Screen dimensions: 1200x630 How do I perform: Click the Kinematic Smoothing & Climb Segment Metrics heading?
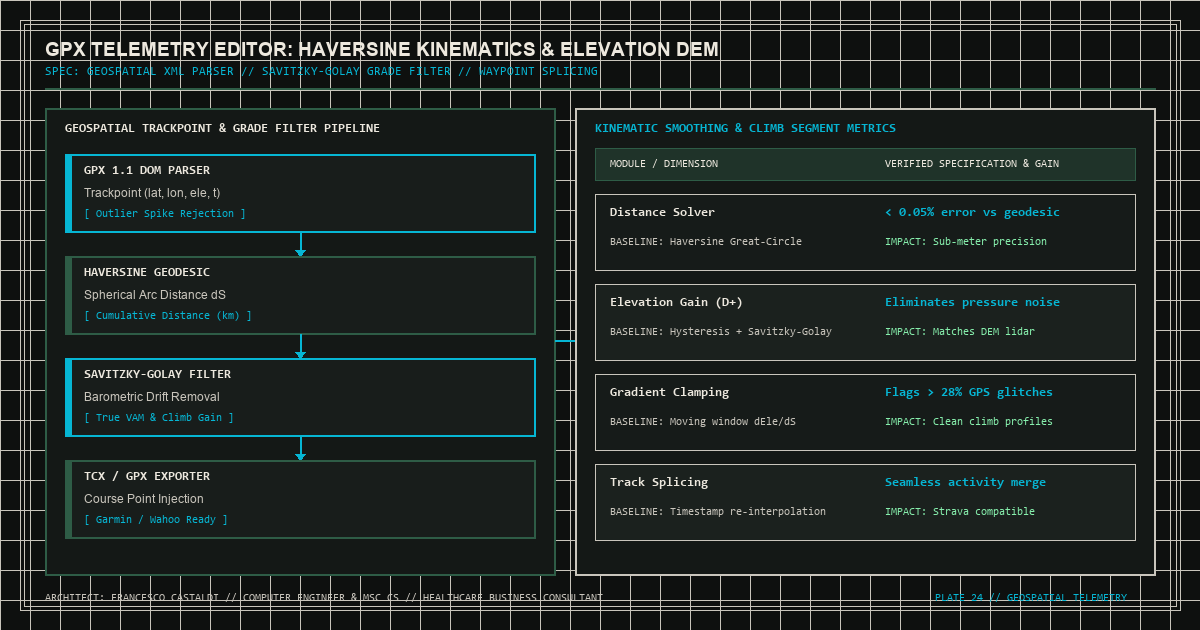745,129
